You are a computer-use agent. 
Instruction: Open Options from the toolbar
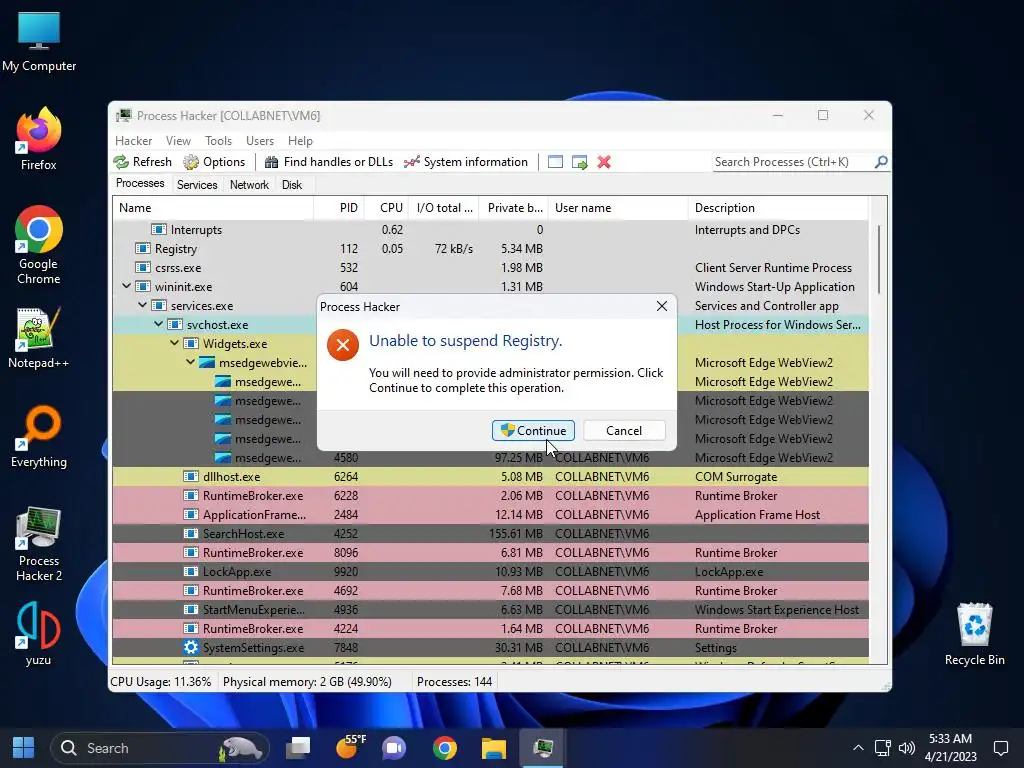coord(214,162)
